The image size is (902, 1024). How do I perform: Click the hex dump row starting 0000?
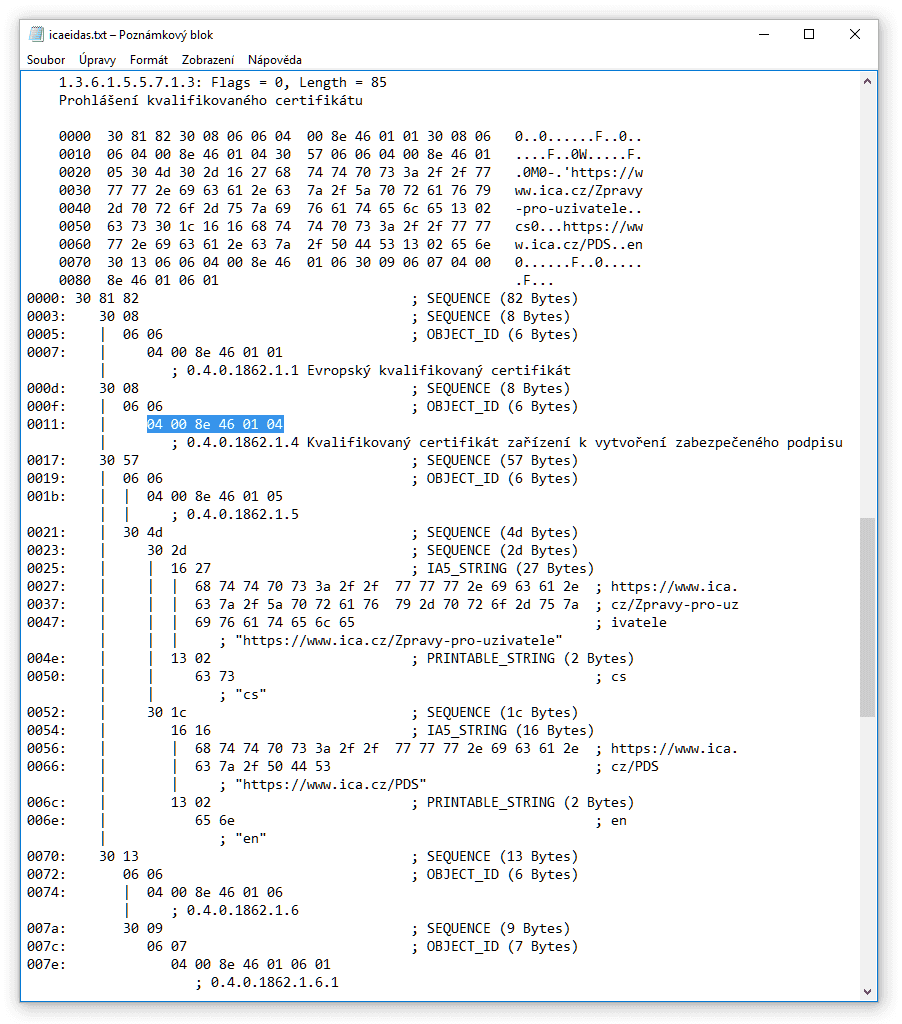(351, 136)
